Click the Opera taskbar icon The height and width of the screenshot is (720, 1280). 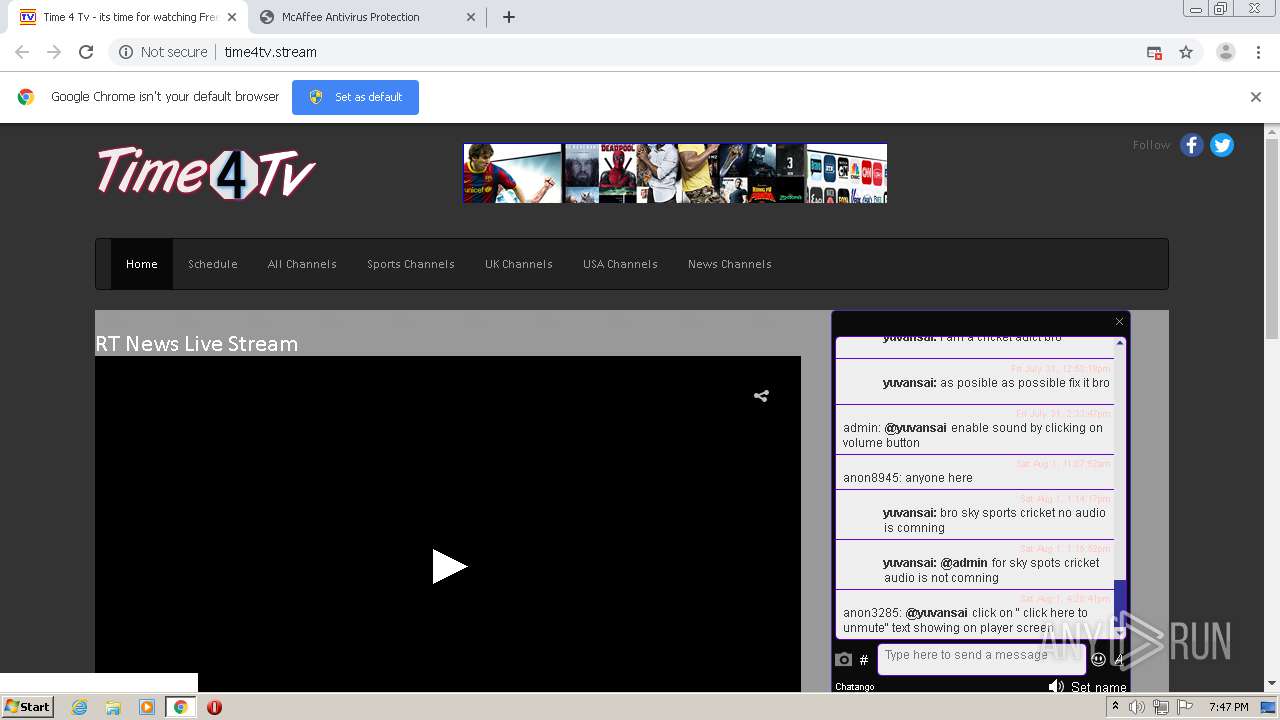coord(214,707)
